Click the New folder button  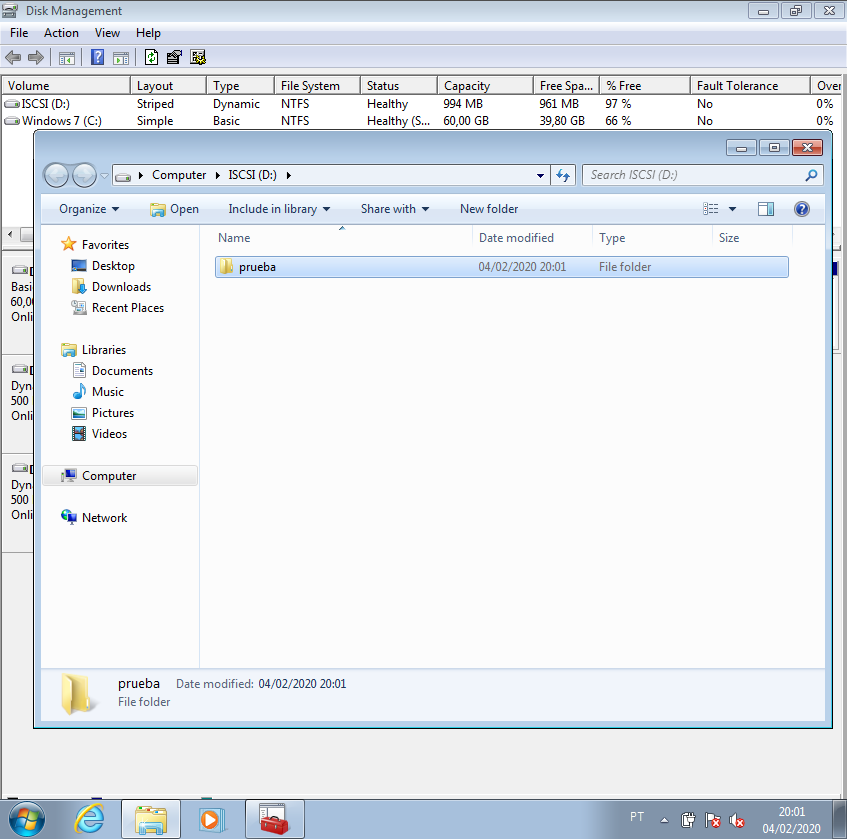(x=489, y=209)
